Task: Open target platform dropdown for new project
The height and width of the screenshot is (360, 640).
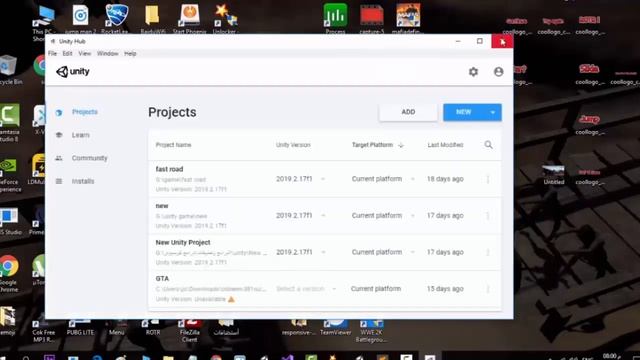Action: 413,216
